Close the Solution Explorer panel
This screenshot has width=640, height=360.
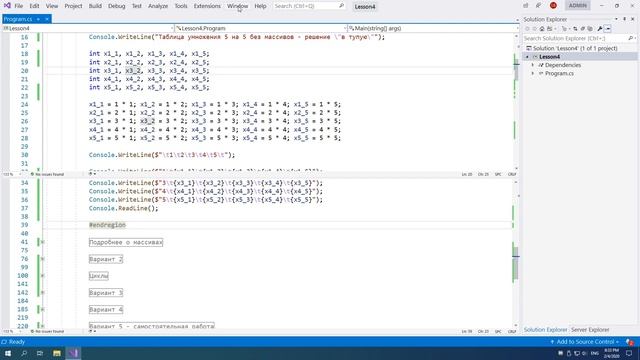pos(633,19)
